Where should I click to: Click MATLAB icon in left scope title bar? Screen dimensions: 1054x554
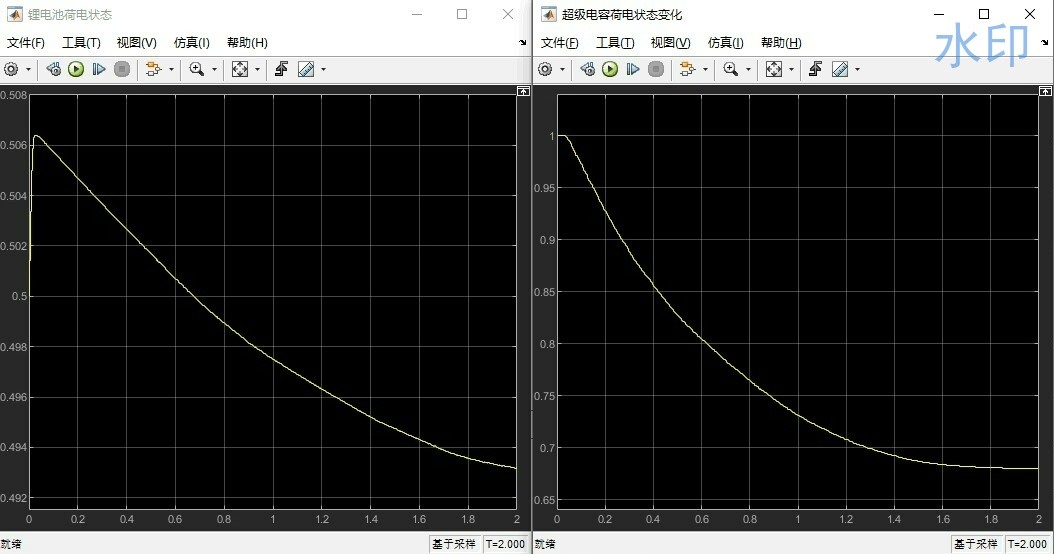coord(14,14)
